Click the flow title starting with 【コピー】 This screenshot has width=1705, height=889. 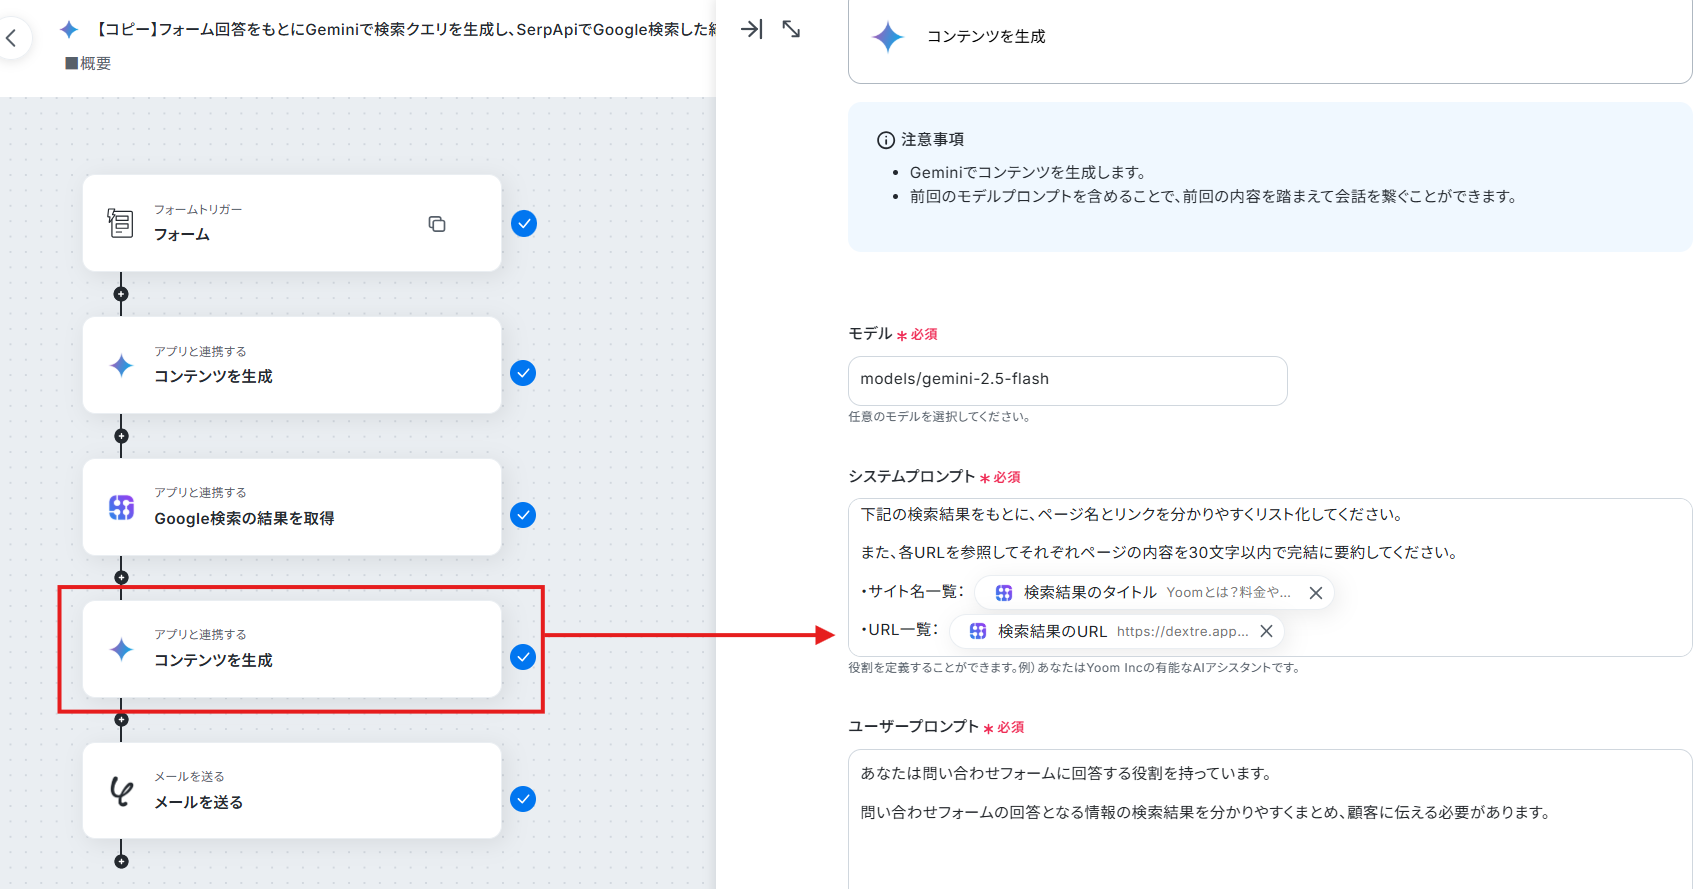tap(405, 30)
